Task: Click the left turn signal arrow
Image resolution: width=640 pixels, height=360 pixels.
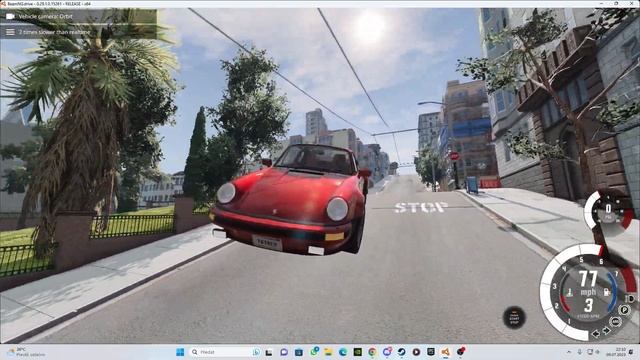Action: [596, 334]
